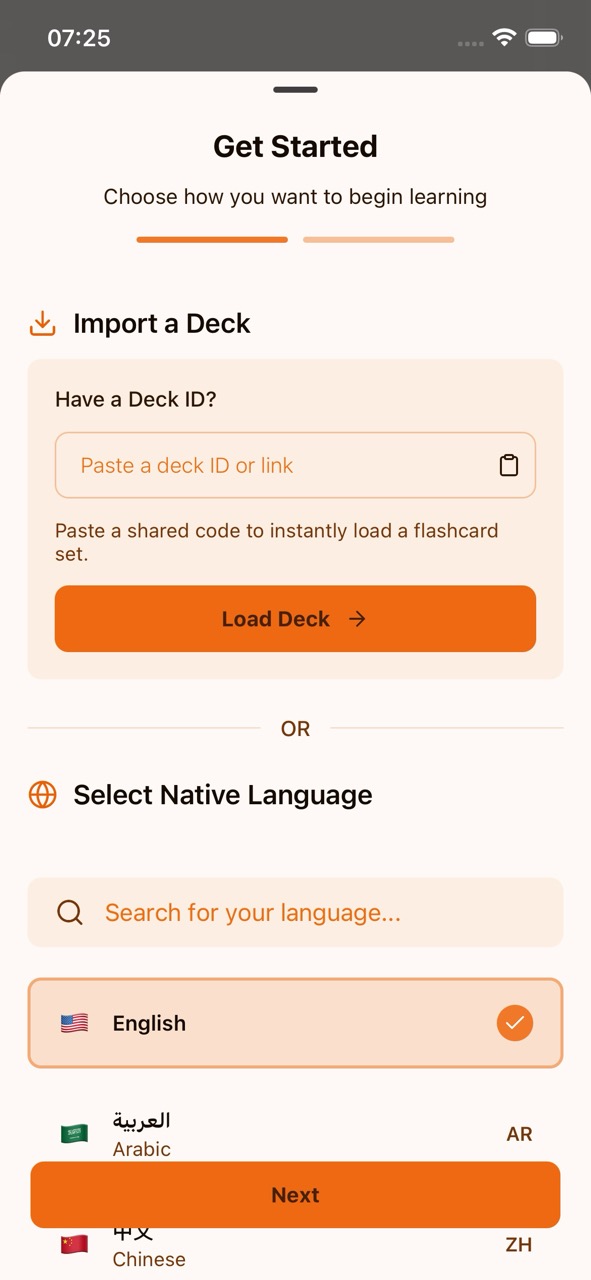Click the Chinese flag icon
Screen dimensions: 591x1280
[75, 1244]
